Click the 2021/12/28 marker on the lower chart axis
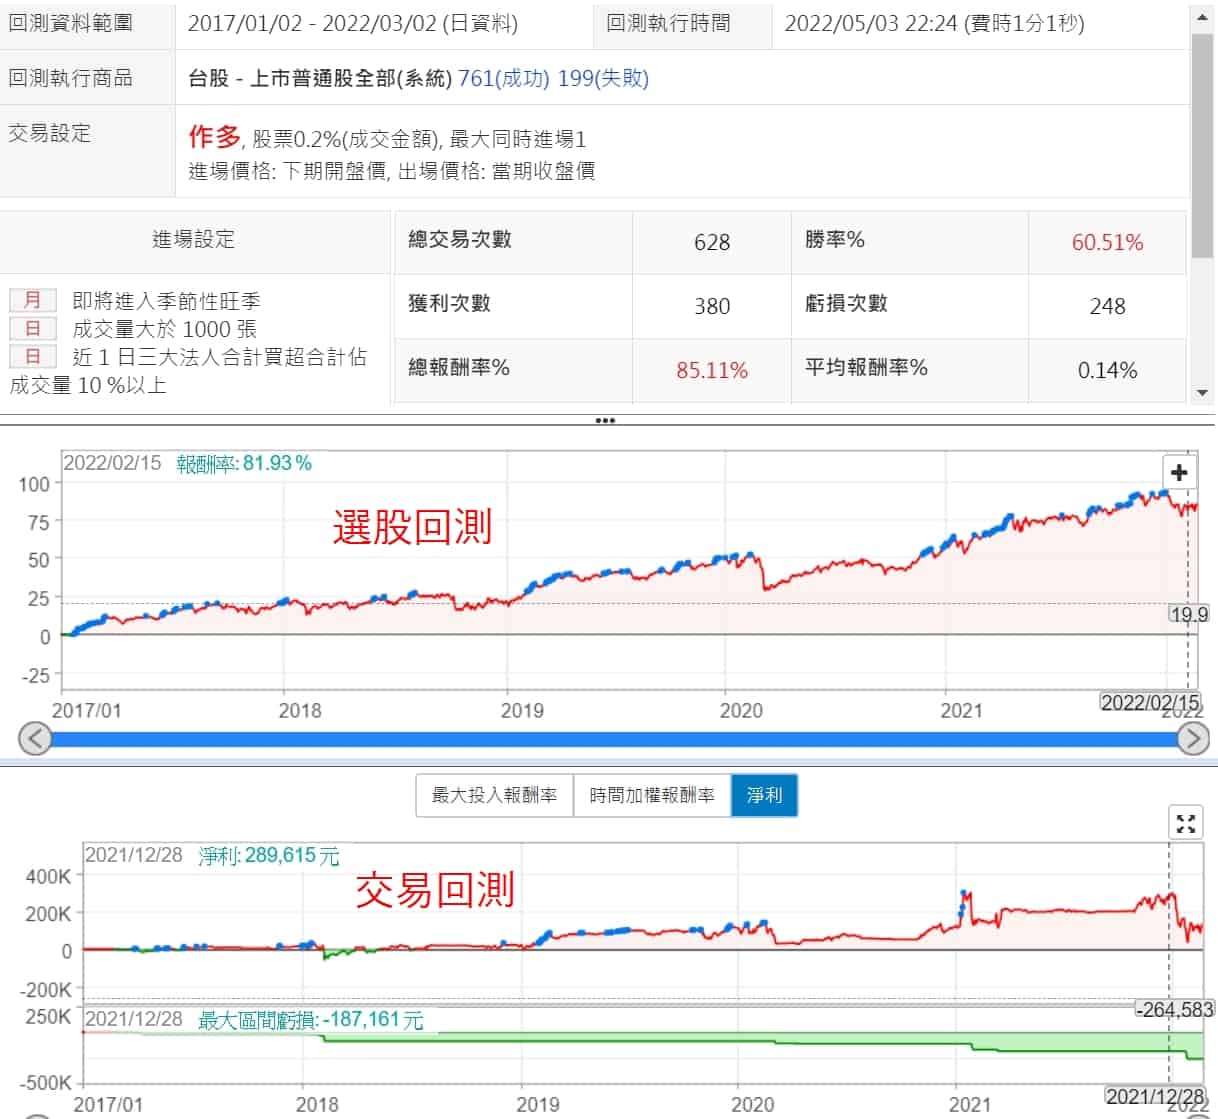Image resolution: width=1218 pixels, height=1119 pixels. pyautogui.click(x=1155, y=1096)
